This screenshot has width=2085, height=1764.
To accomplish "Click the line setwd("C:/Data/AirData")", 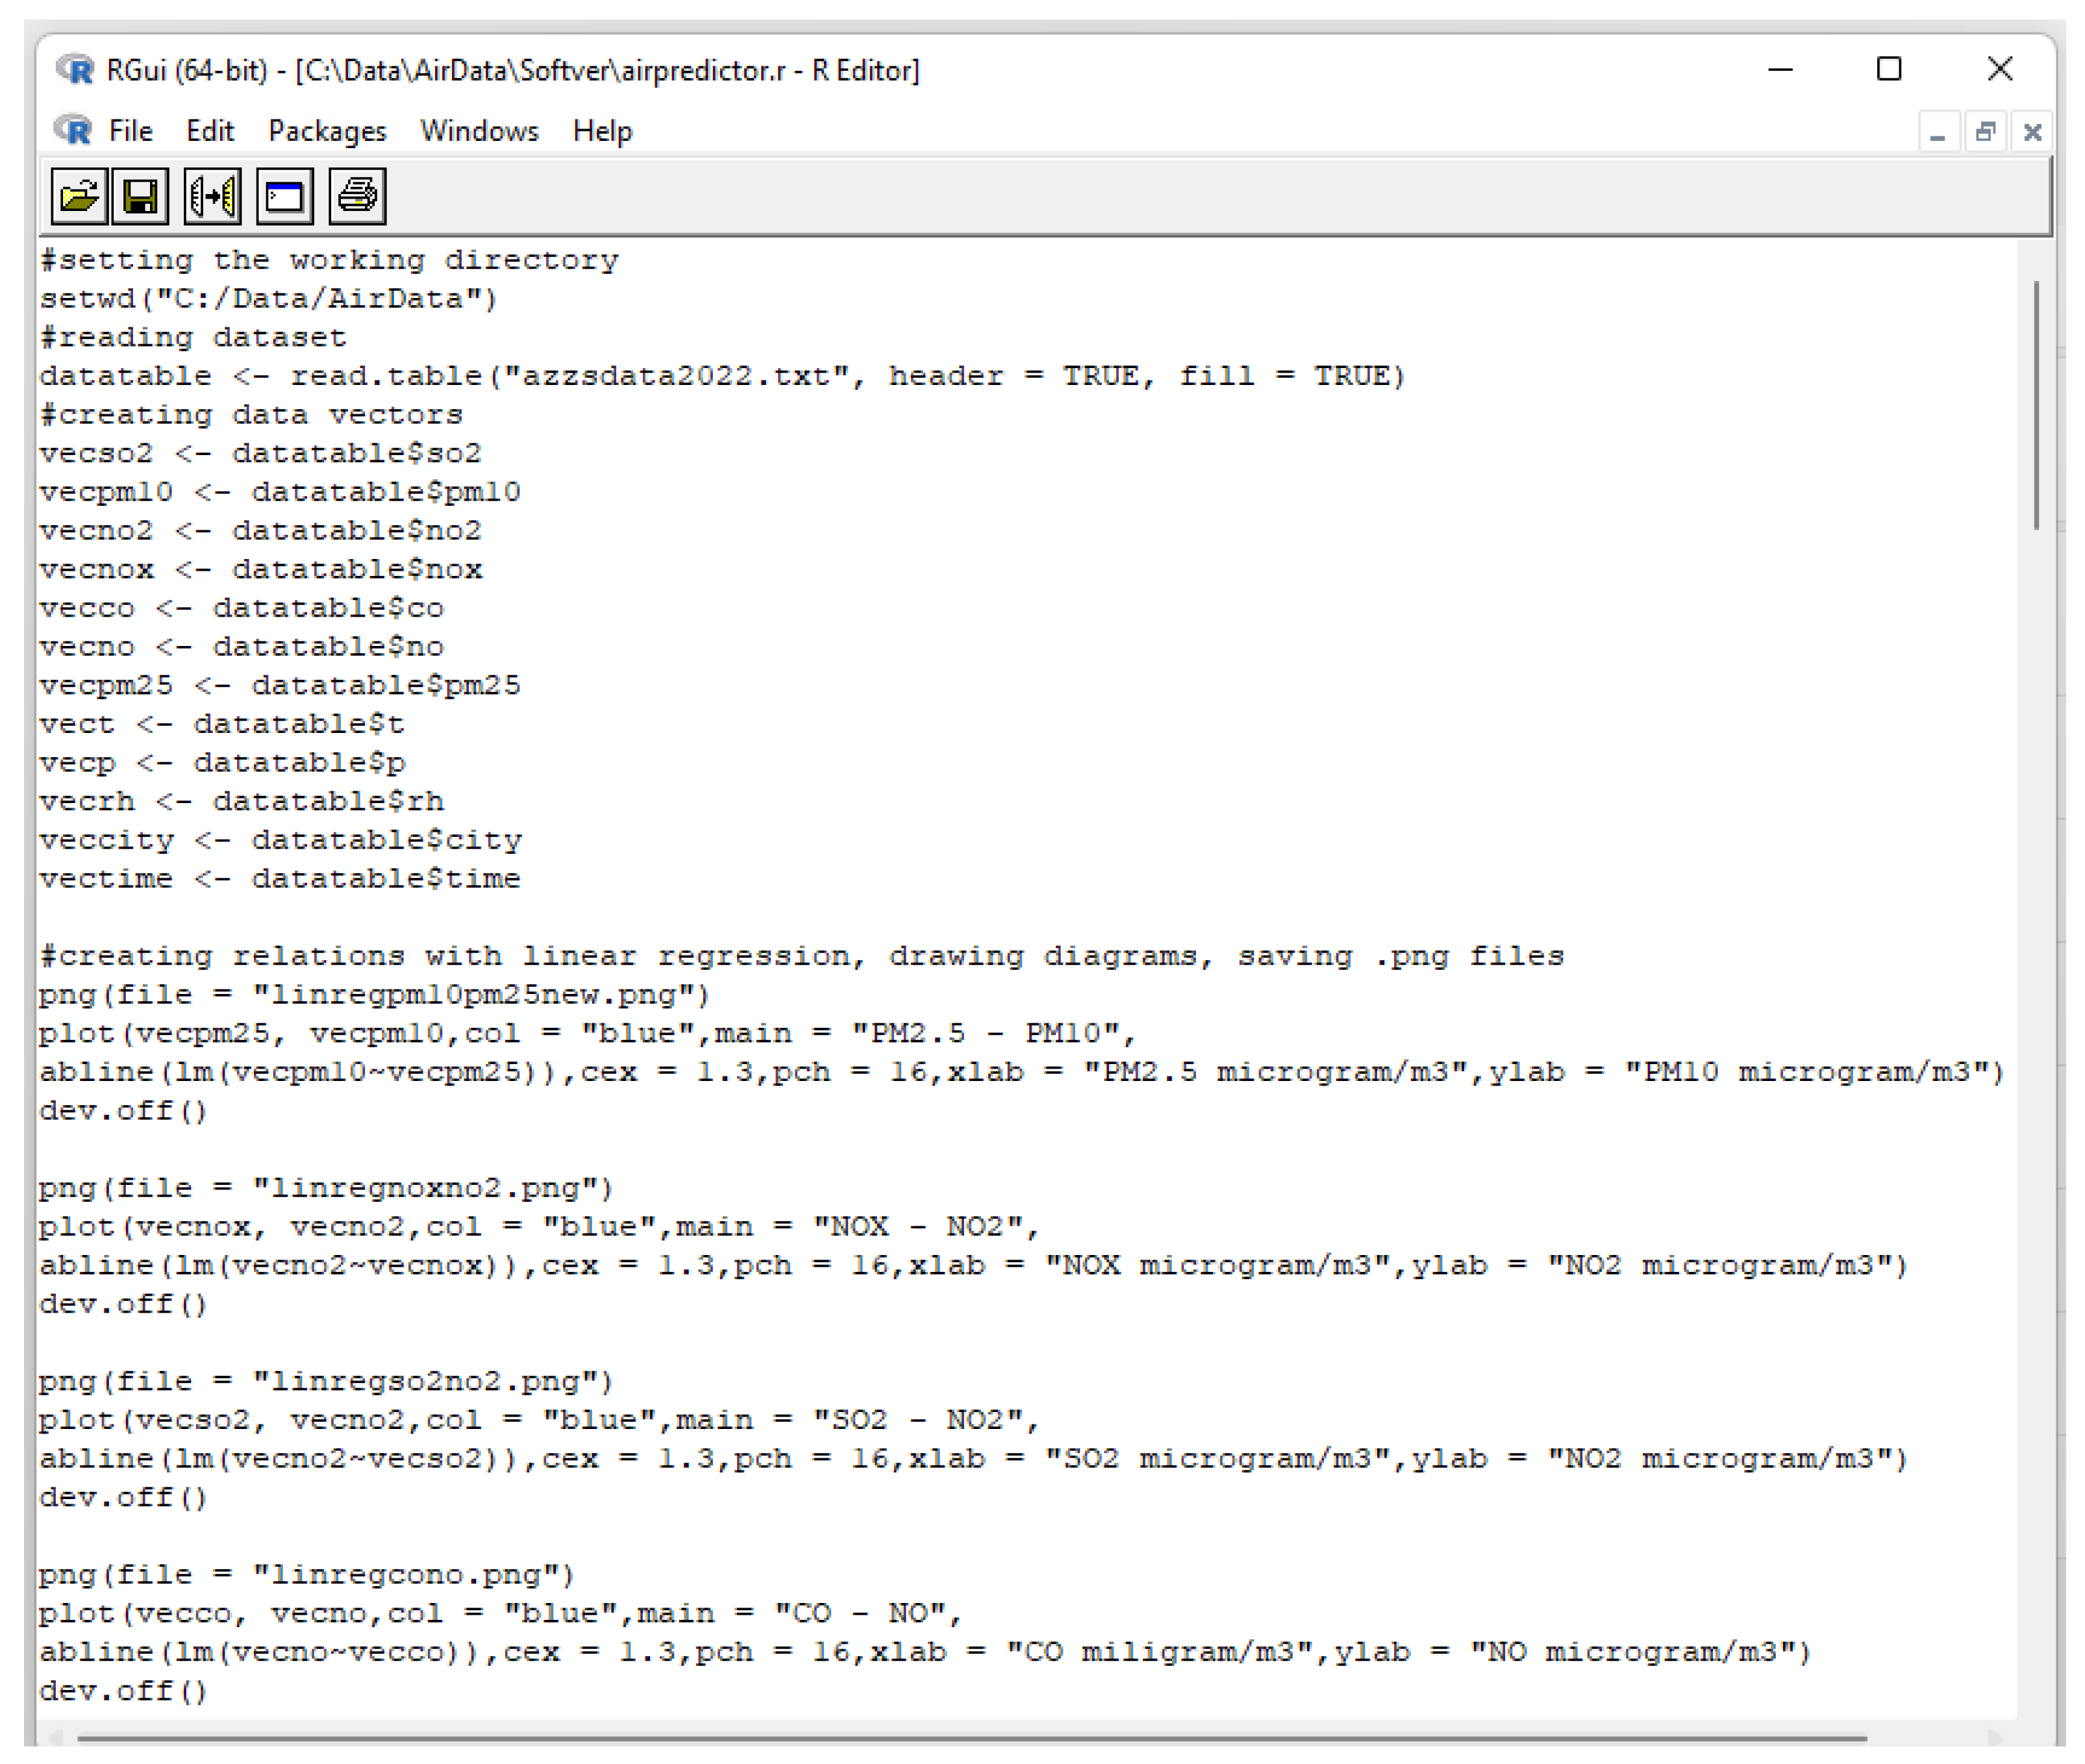I will click(x=268, y=299).
